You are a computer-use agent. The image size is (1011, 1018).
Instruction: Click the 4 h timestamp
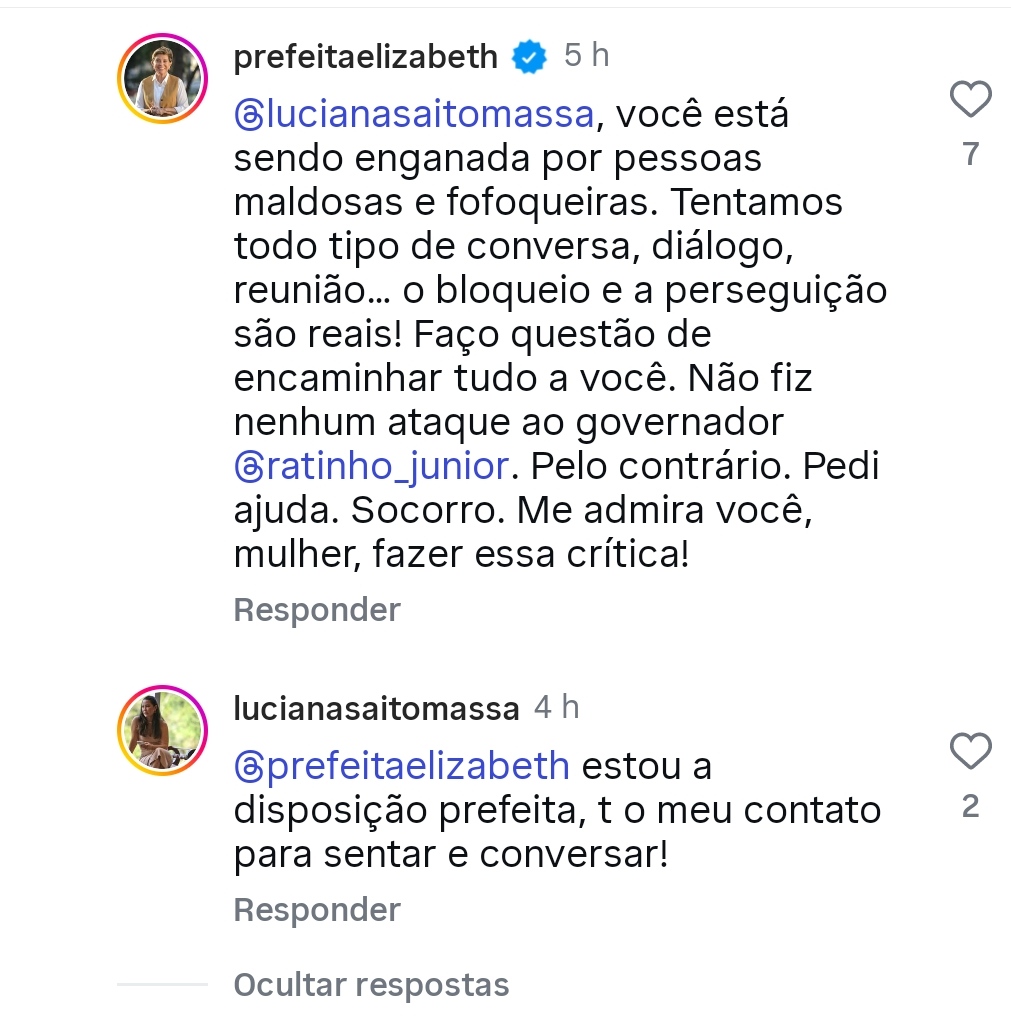(556, 708)
